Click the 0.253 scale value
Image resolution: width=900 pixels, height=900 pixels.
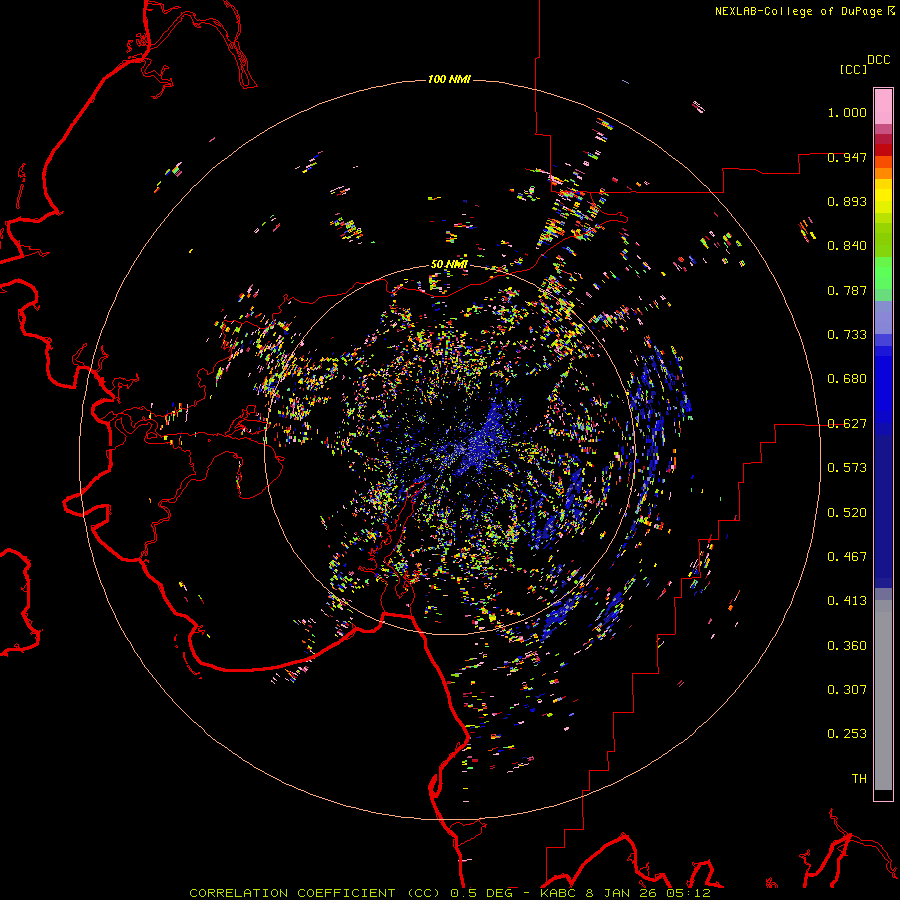[847, 734]
